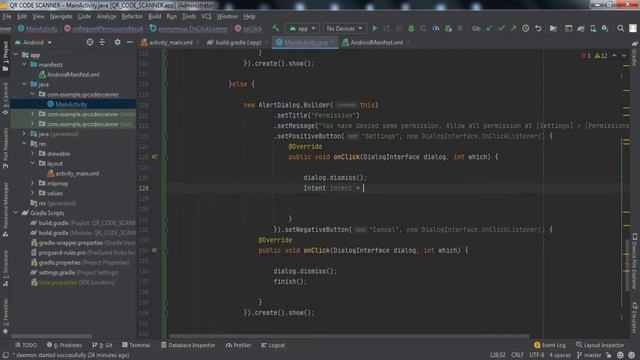Open the Android project view dropdown

tap(33, 42)
